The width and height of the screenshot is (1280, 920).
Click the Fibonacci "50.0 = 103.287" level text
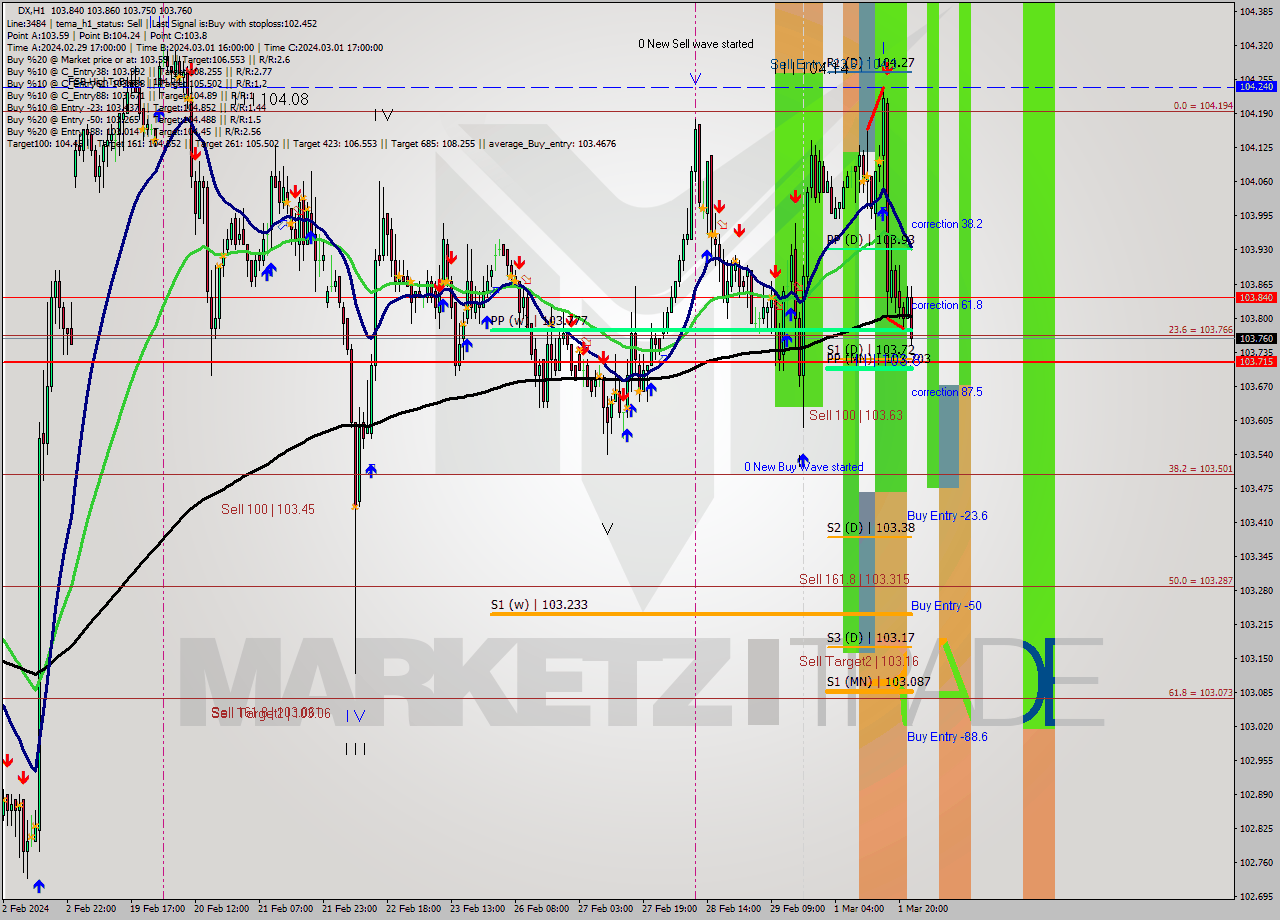pos(1201,580)
